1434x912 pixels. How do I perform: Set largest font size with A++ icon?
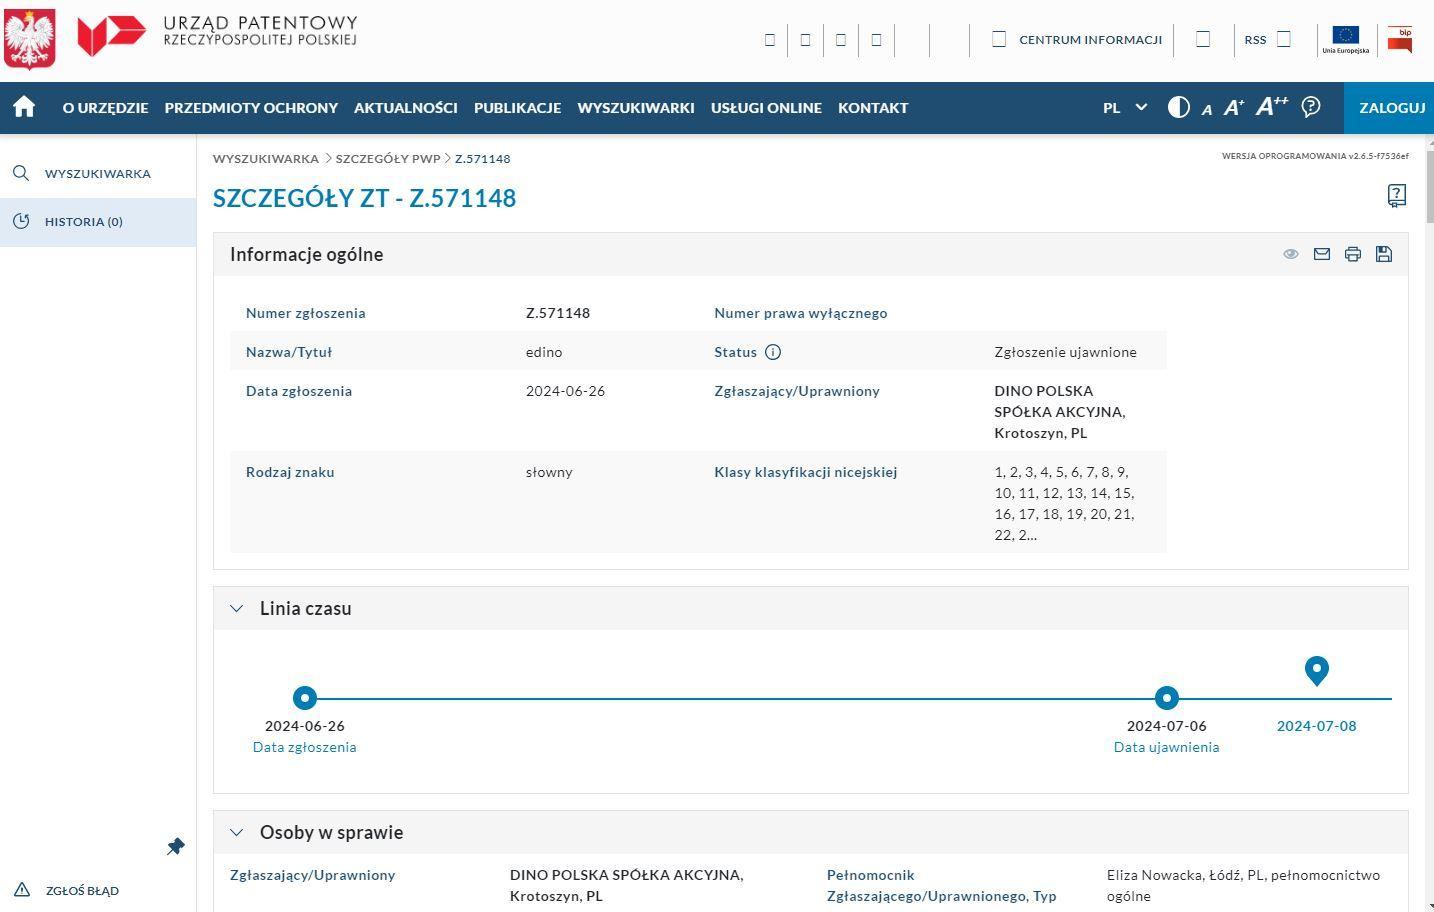coord(1272,106)
